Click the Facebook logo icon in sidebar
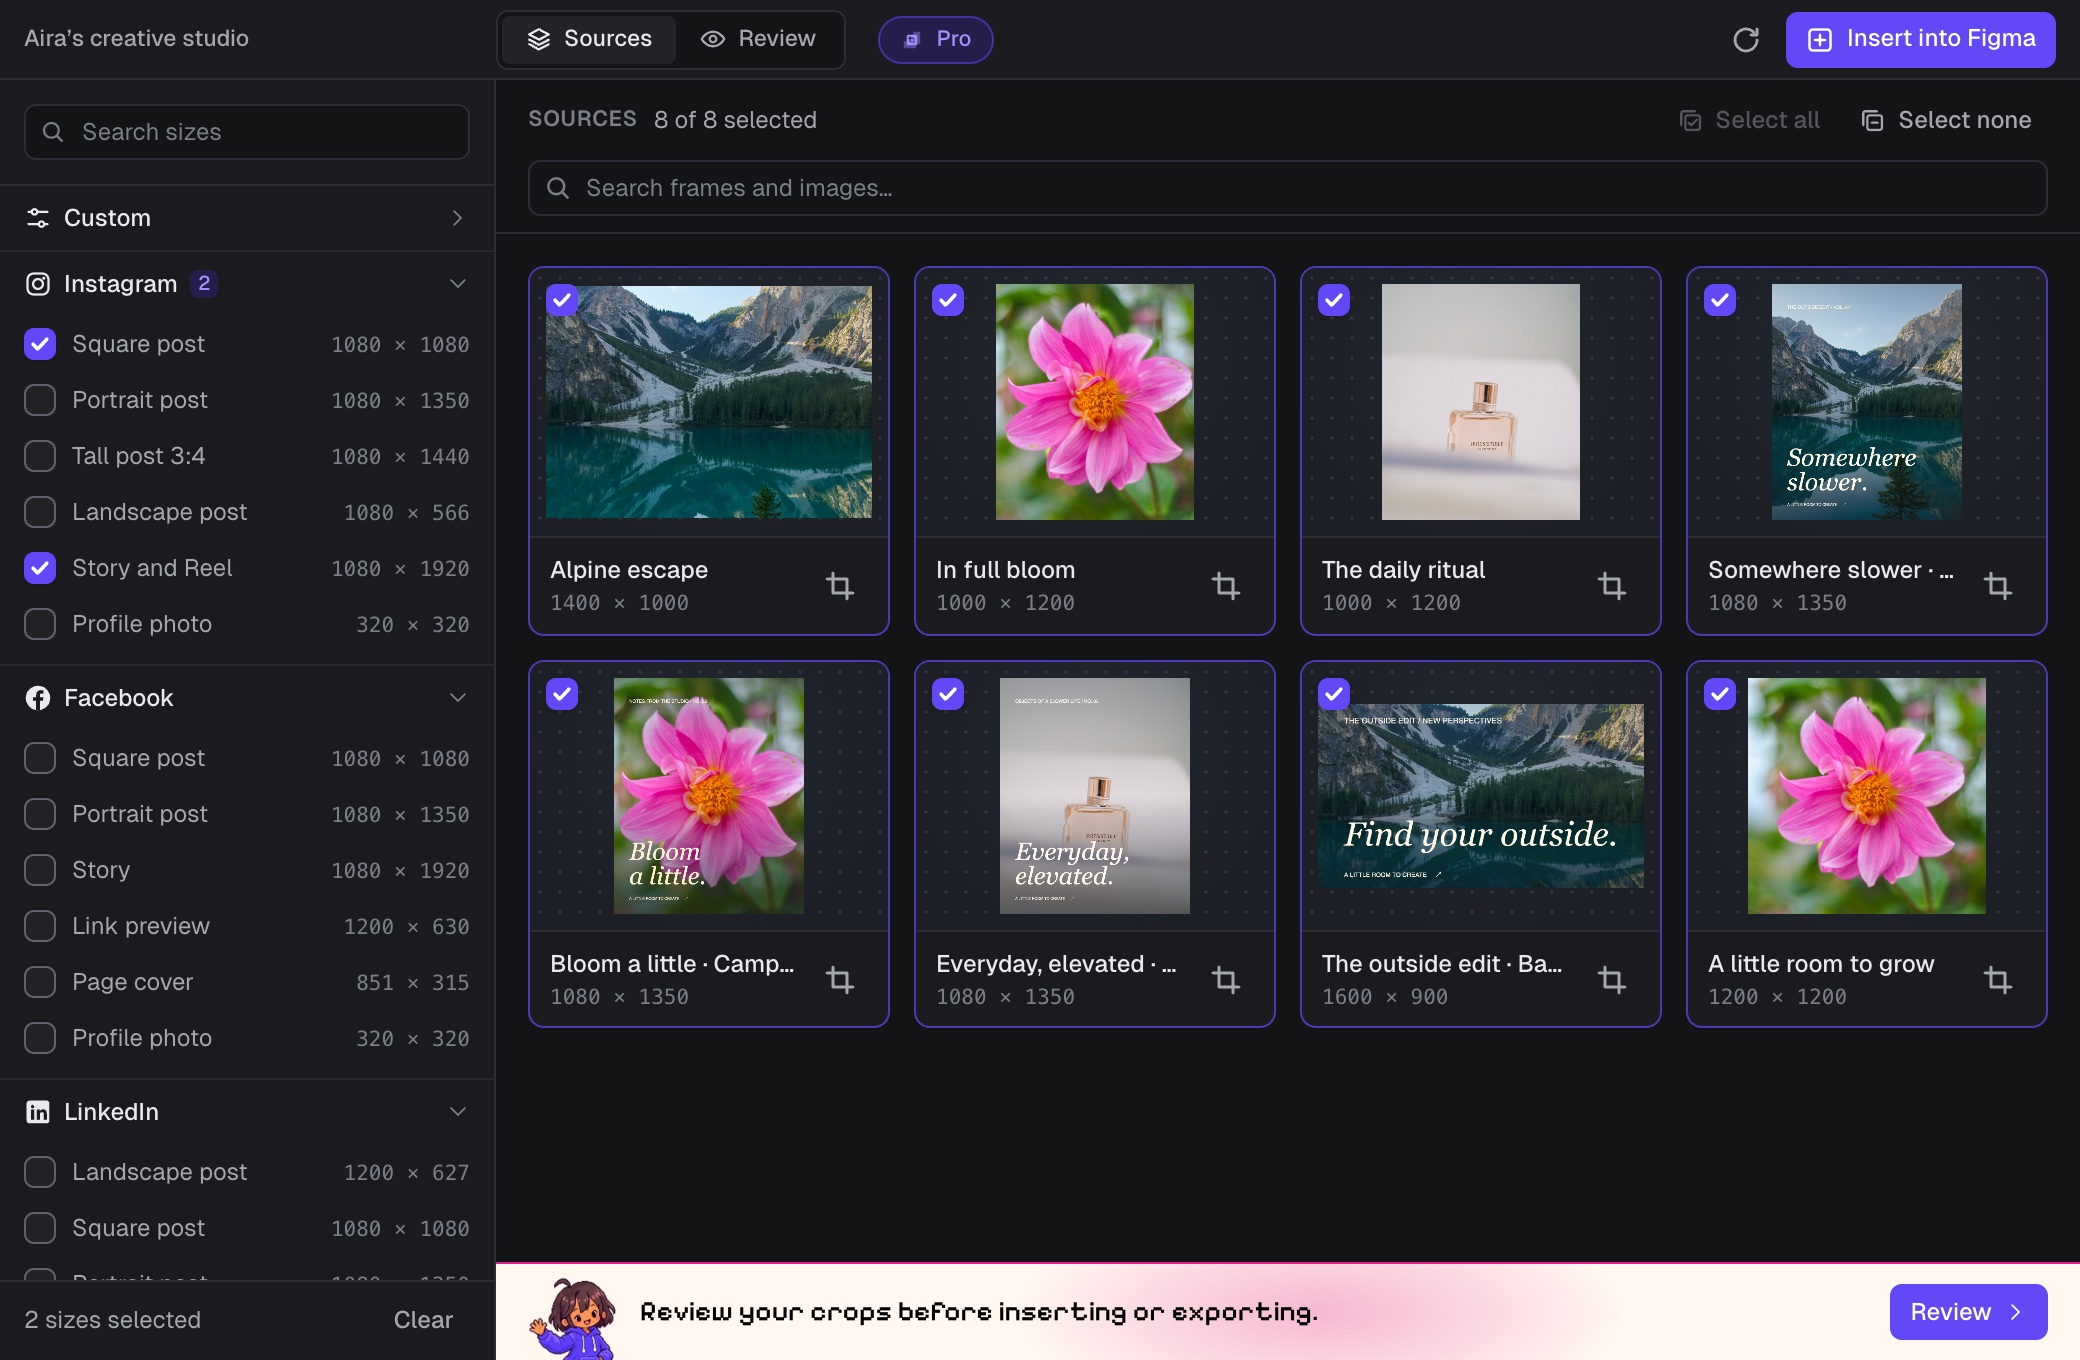This screenshot has height=1360, width=2080. point(38,698)
